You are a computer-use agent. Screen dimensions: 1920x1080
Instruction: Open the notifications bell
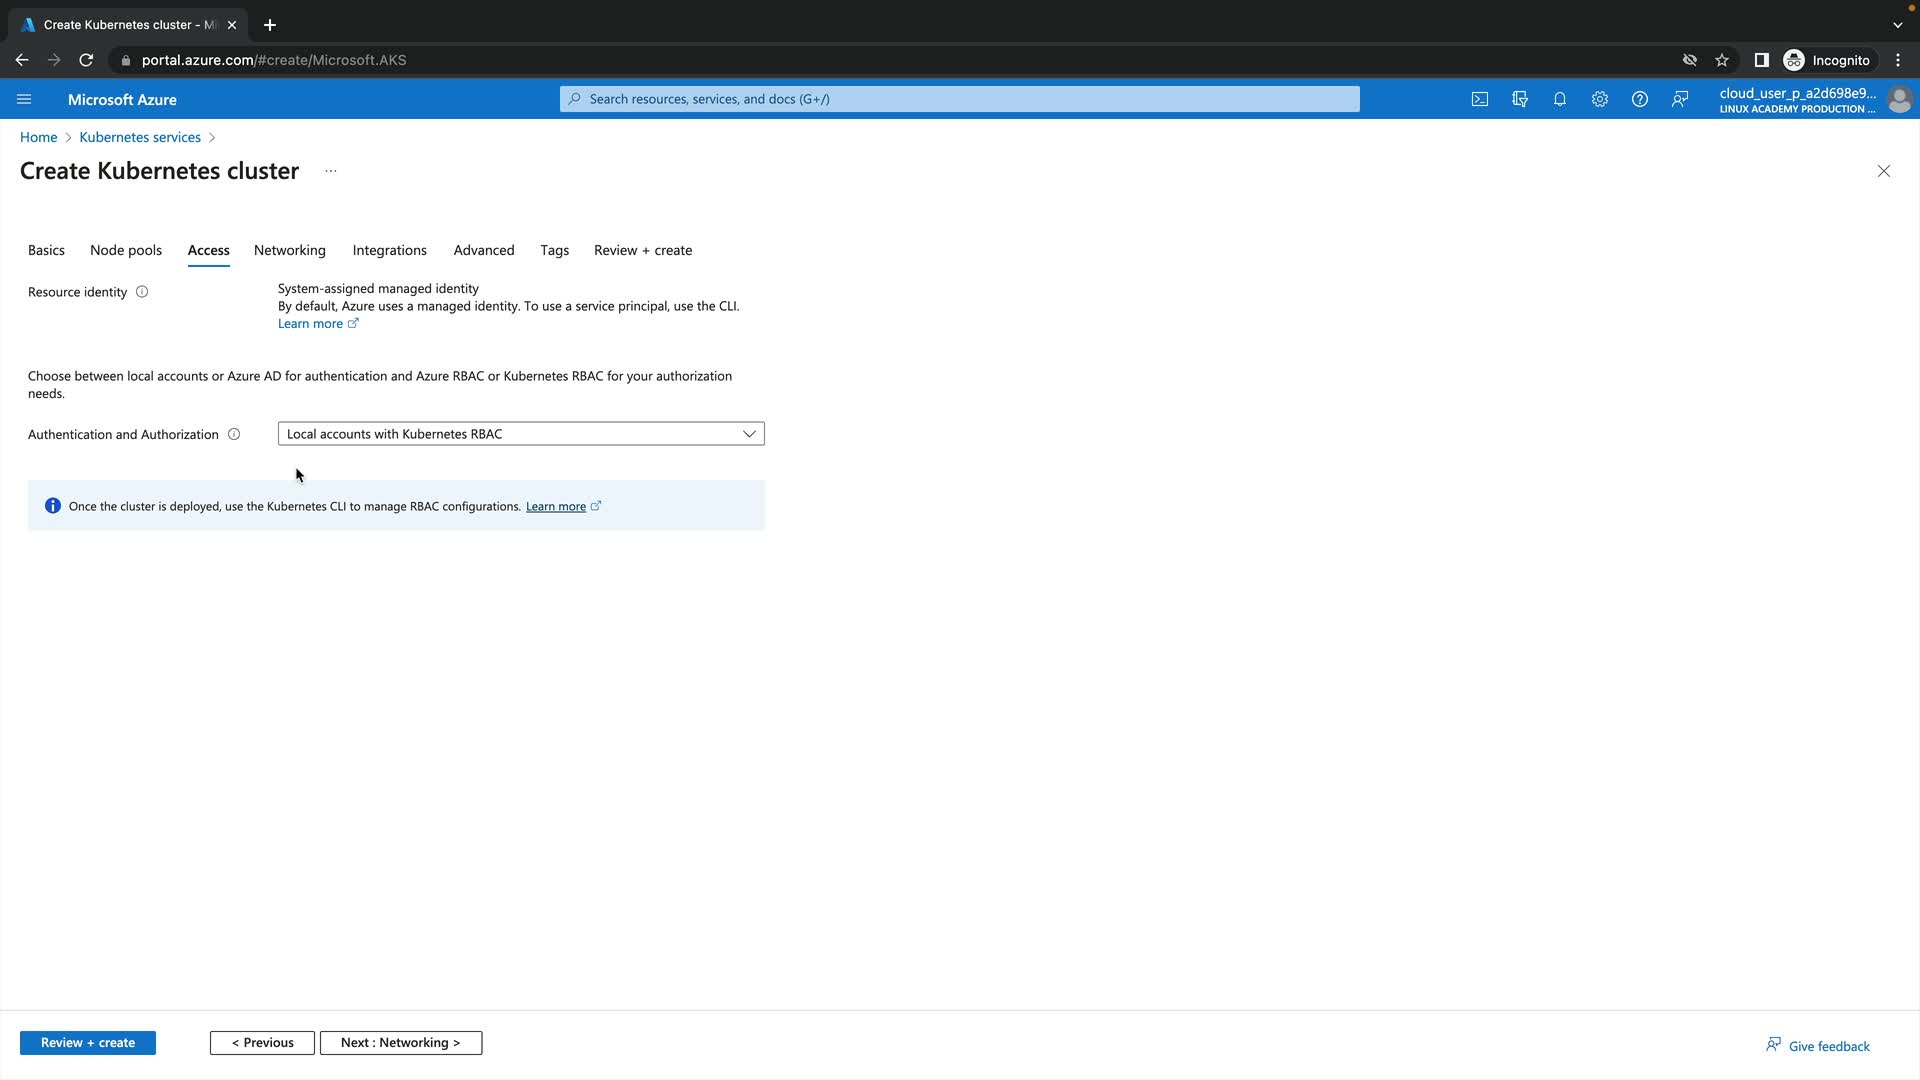click(x=1559, y=99)
